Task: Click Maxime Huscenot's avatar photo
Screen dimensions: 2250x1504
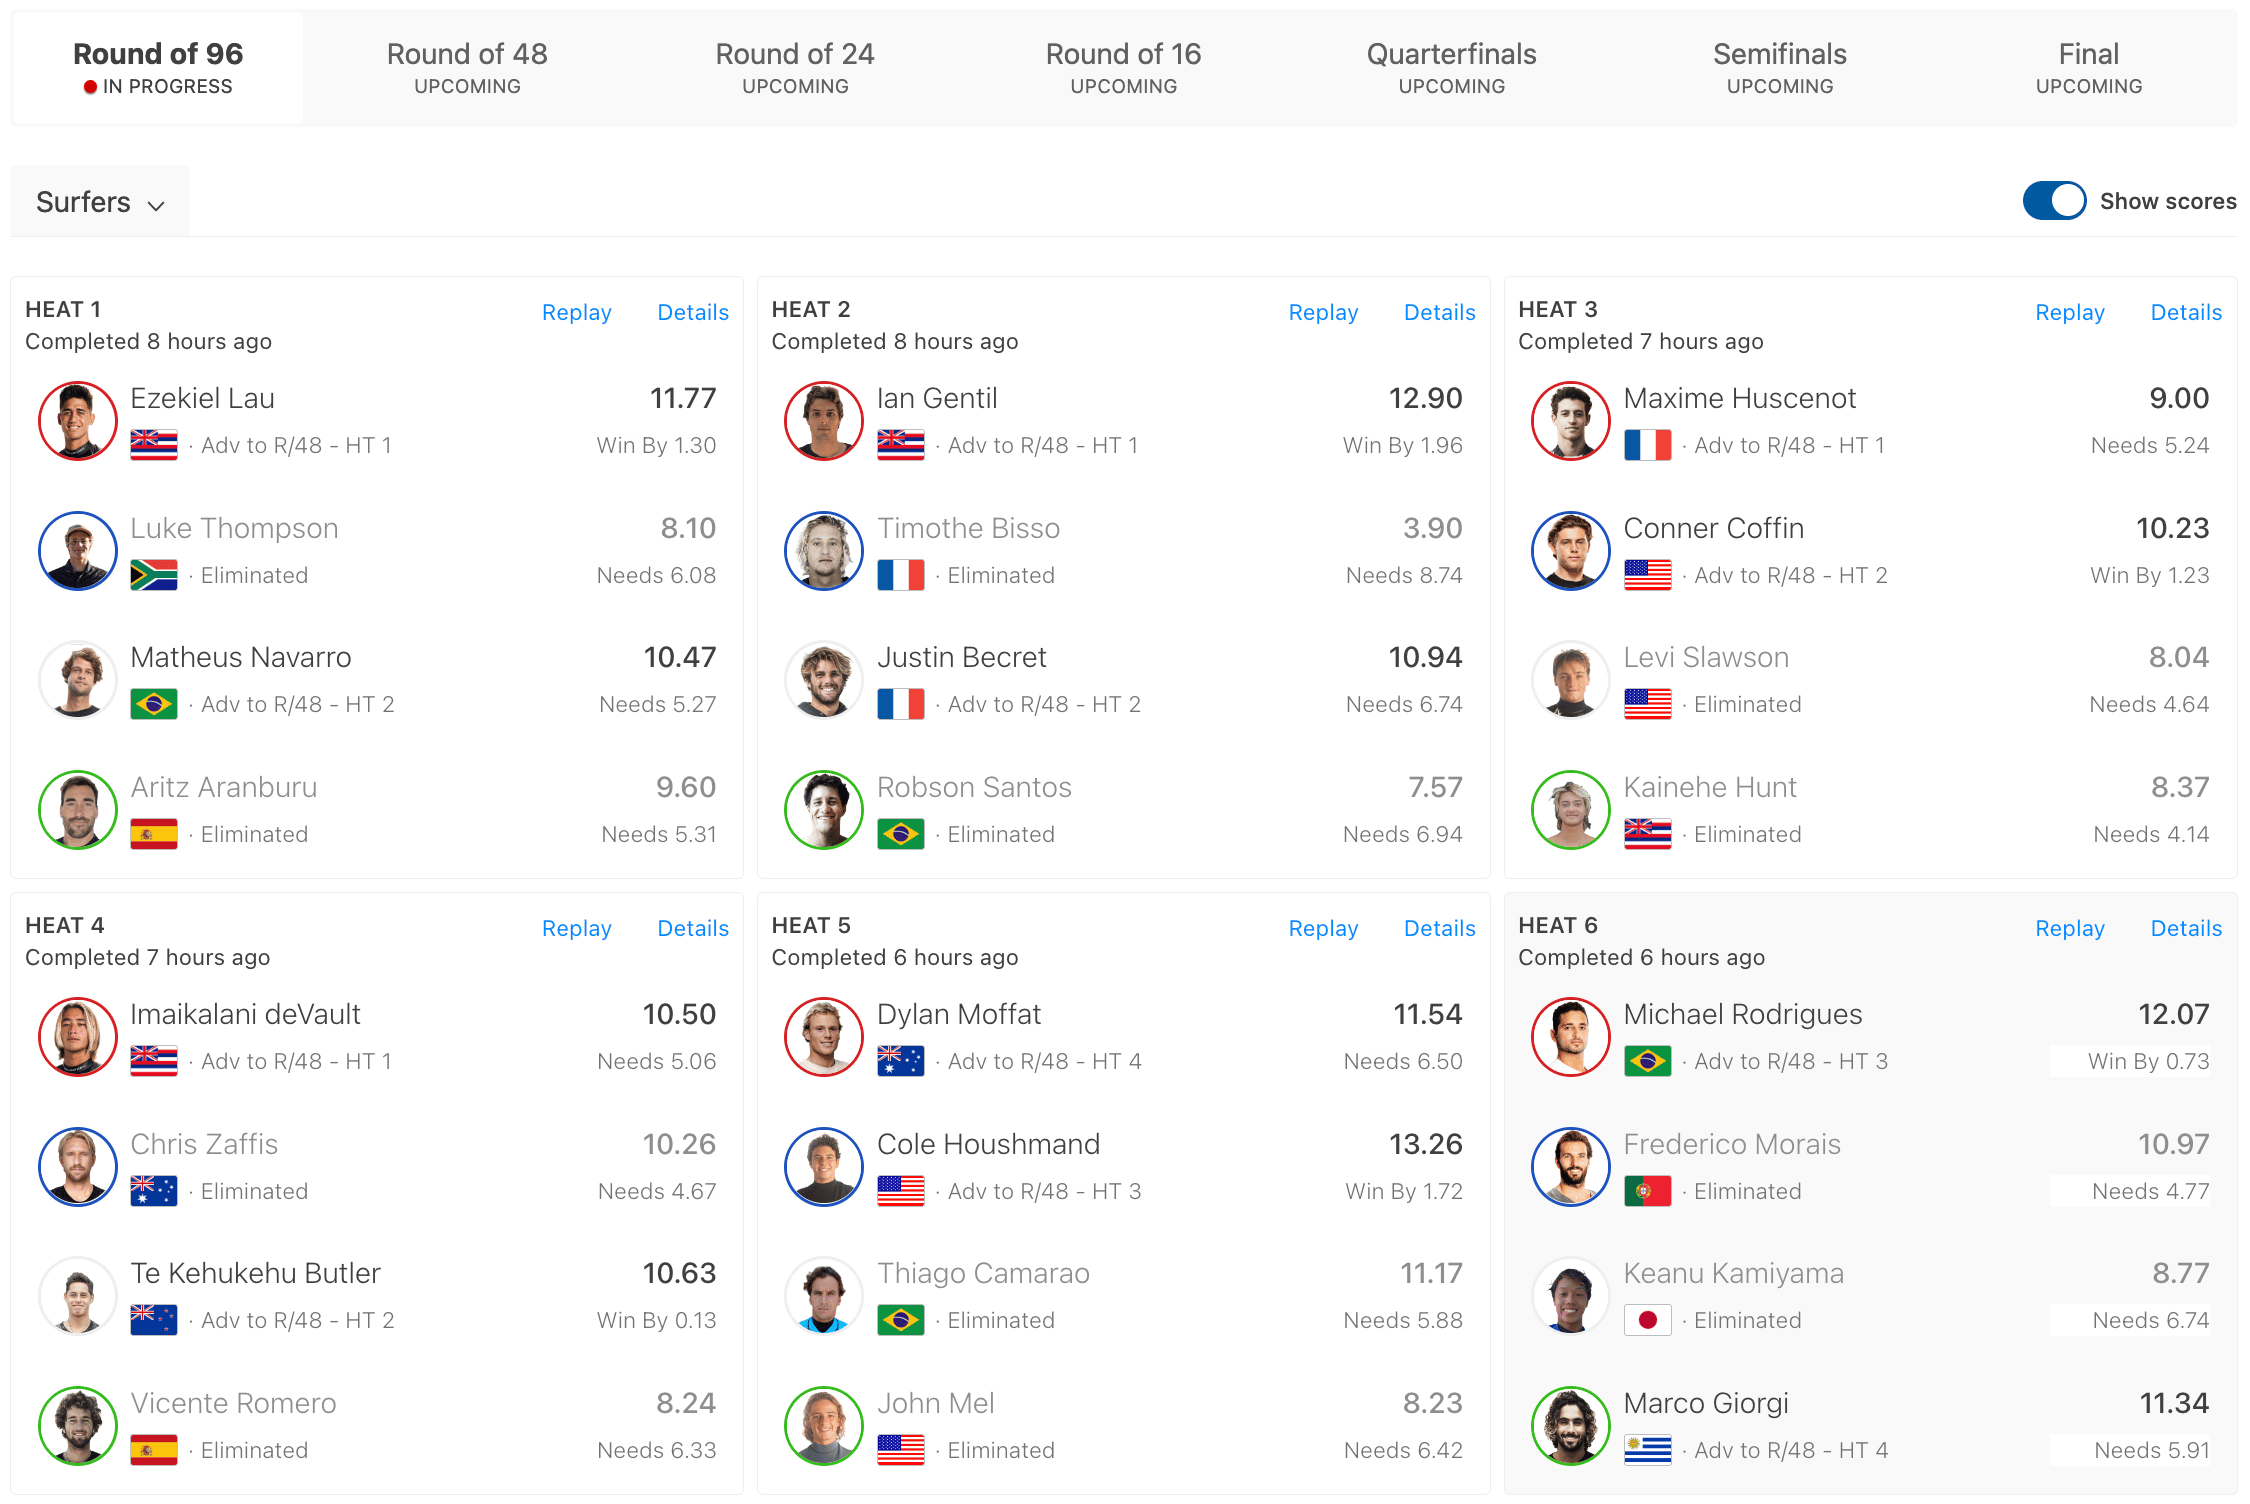Action: pos(1571,421)
